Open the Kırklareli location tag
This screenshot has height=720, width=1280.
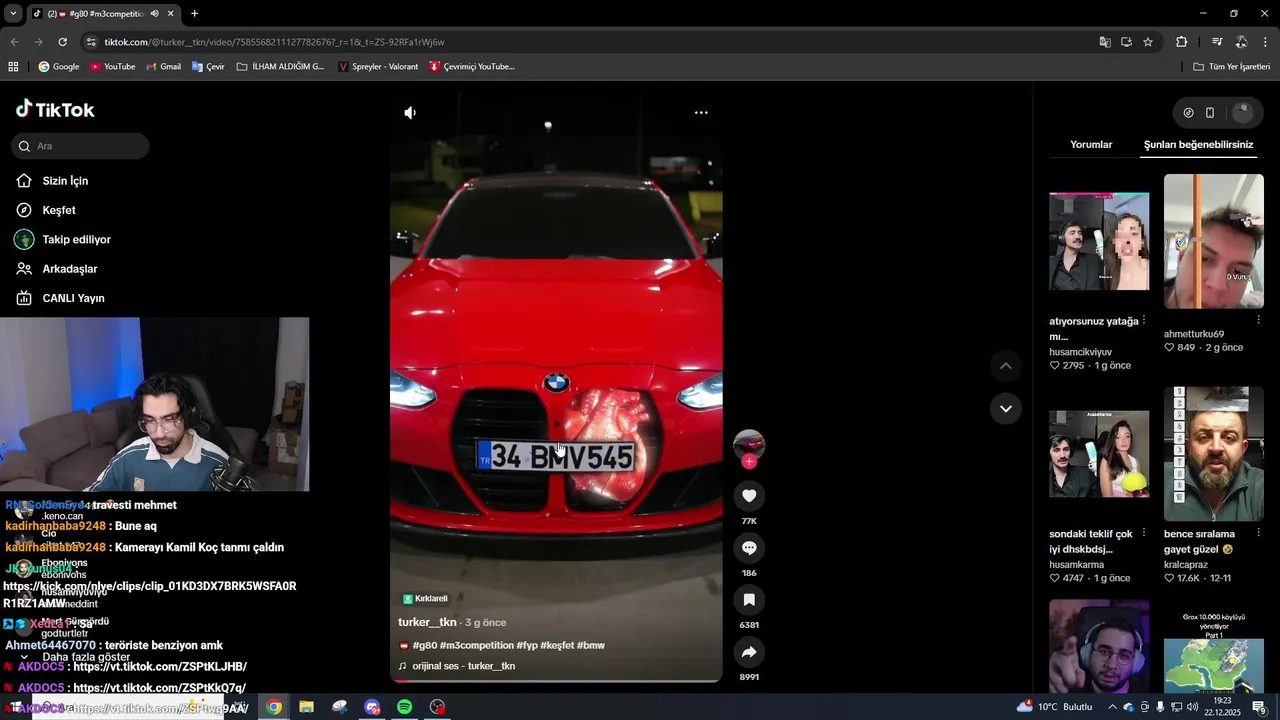425,599
